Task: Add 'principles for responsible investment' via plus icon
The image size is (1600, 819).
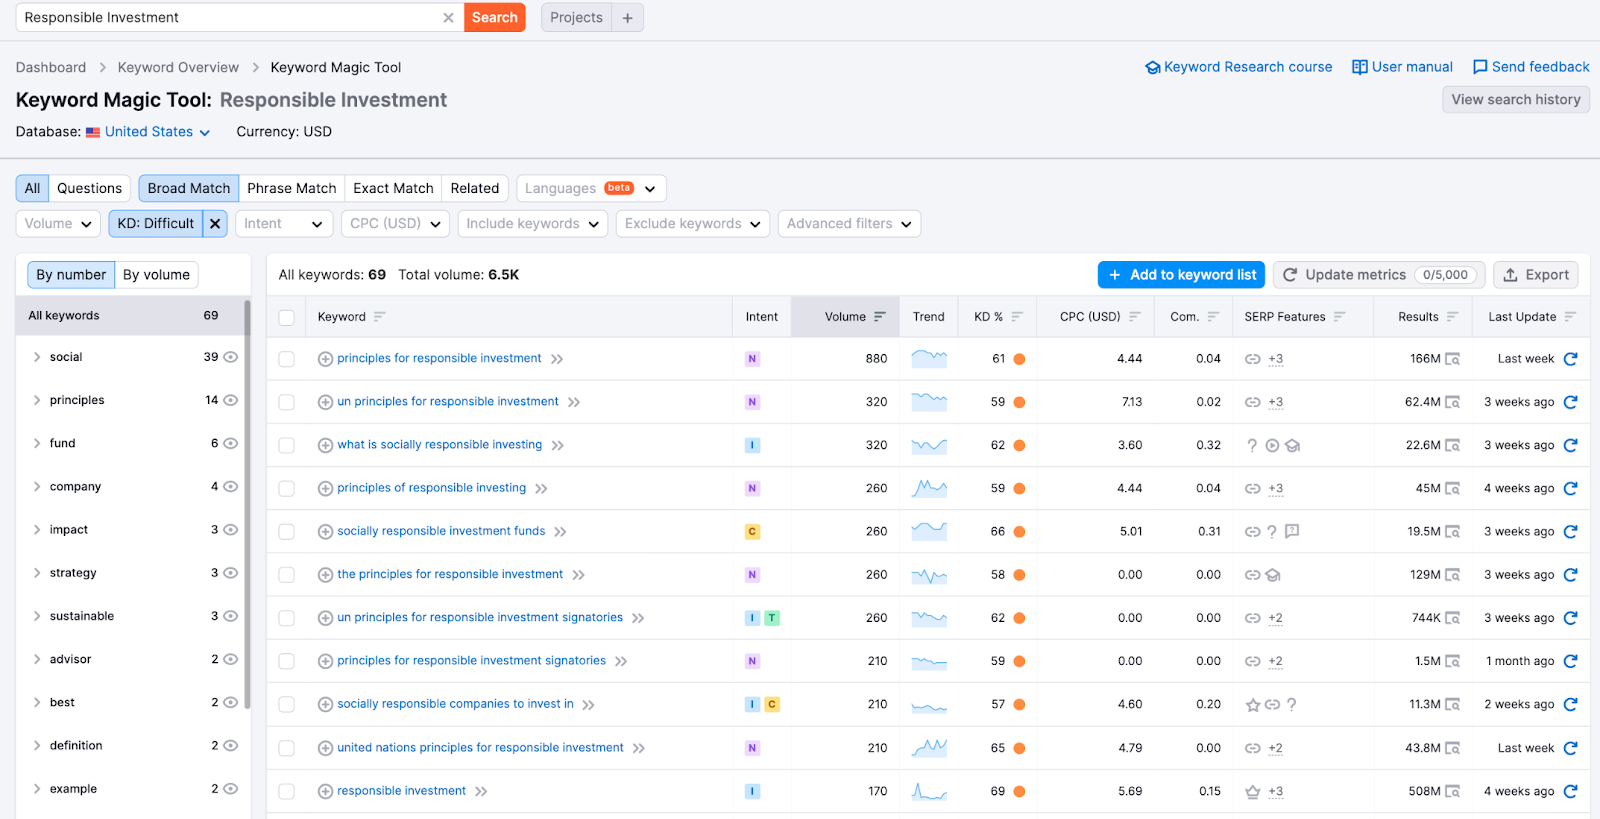Action: (325, 359)
